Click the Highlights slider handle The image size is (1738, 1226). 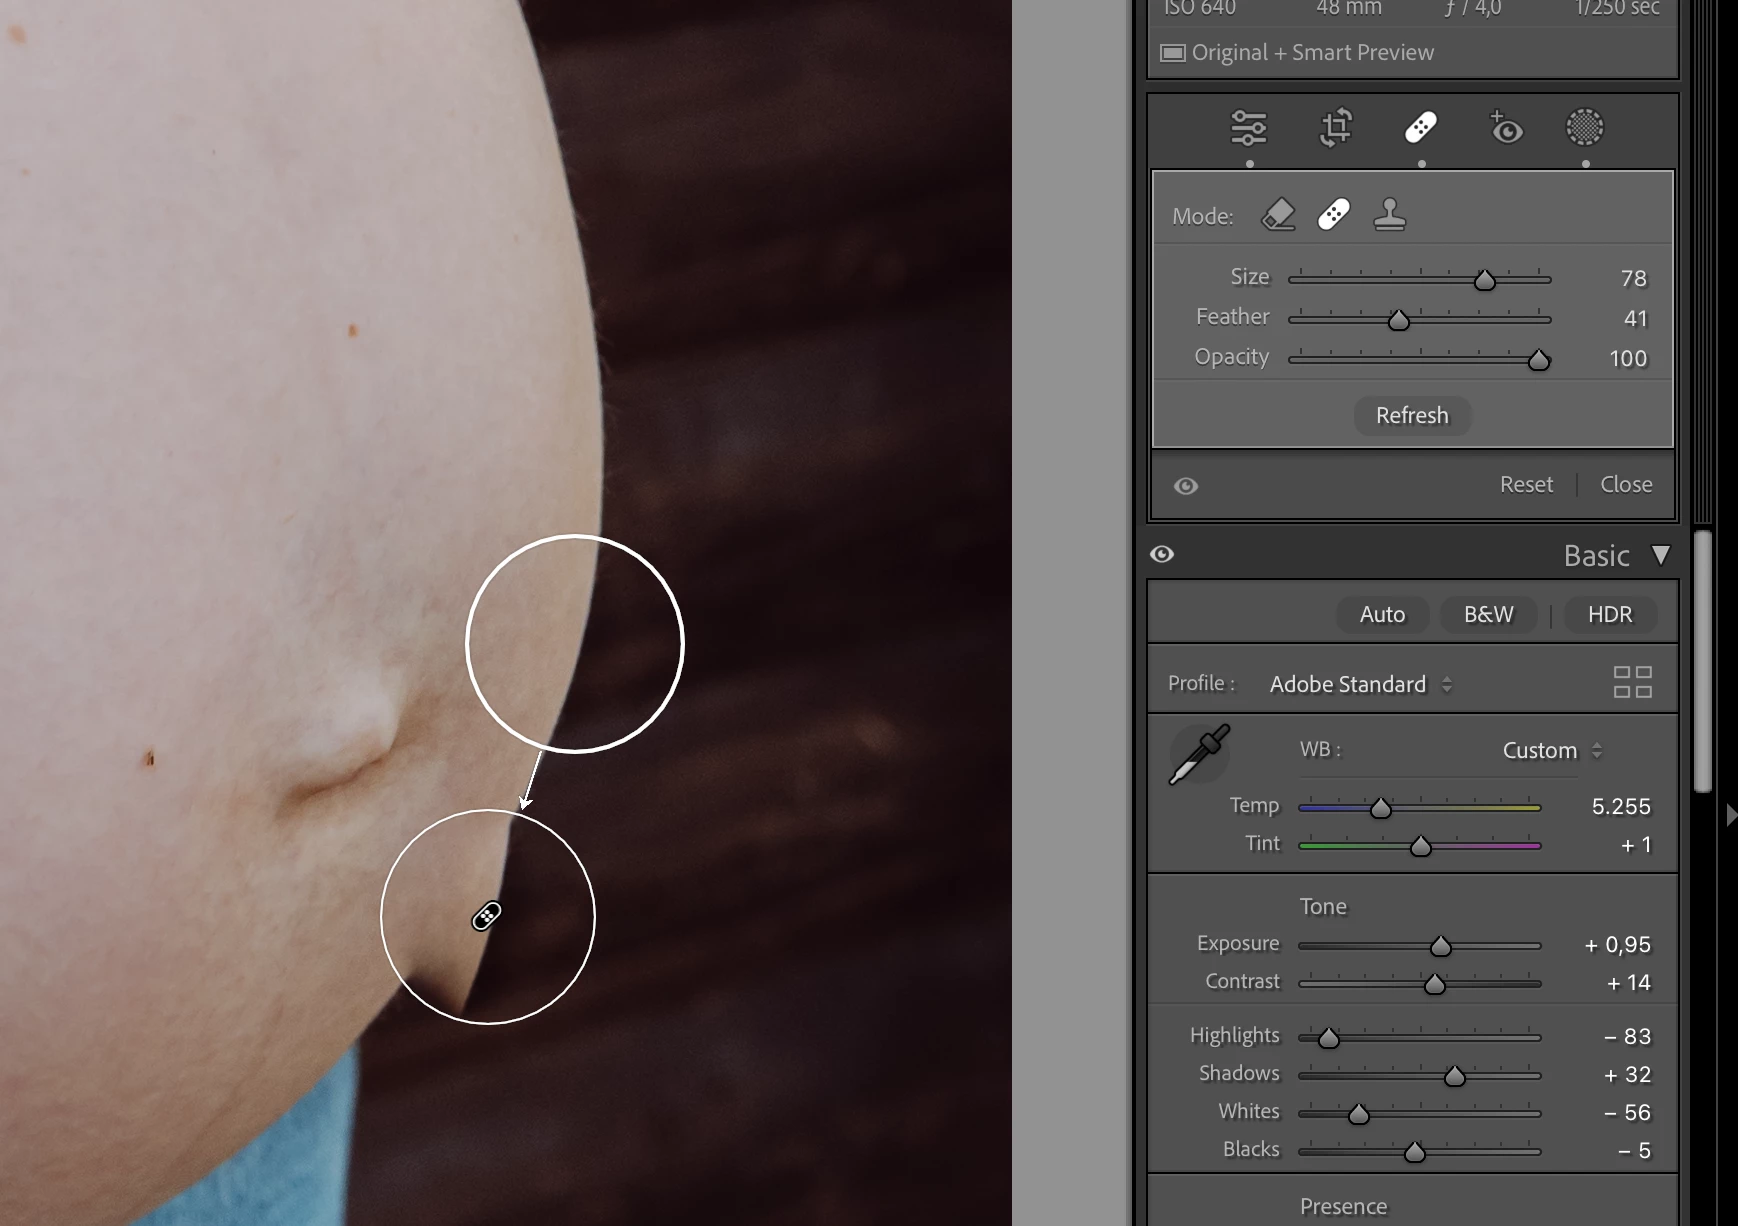(x=1328, y=1039)
